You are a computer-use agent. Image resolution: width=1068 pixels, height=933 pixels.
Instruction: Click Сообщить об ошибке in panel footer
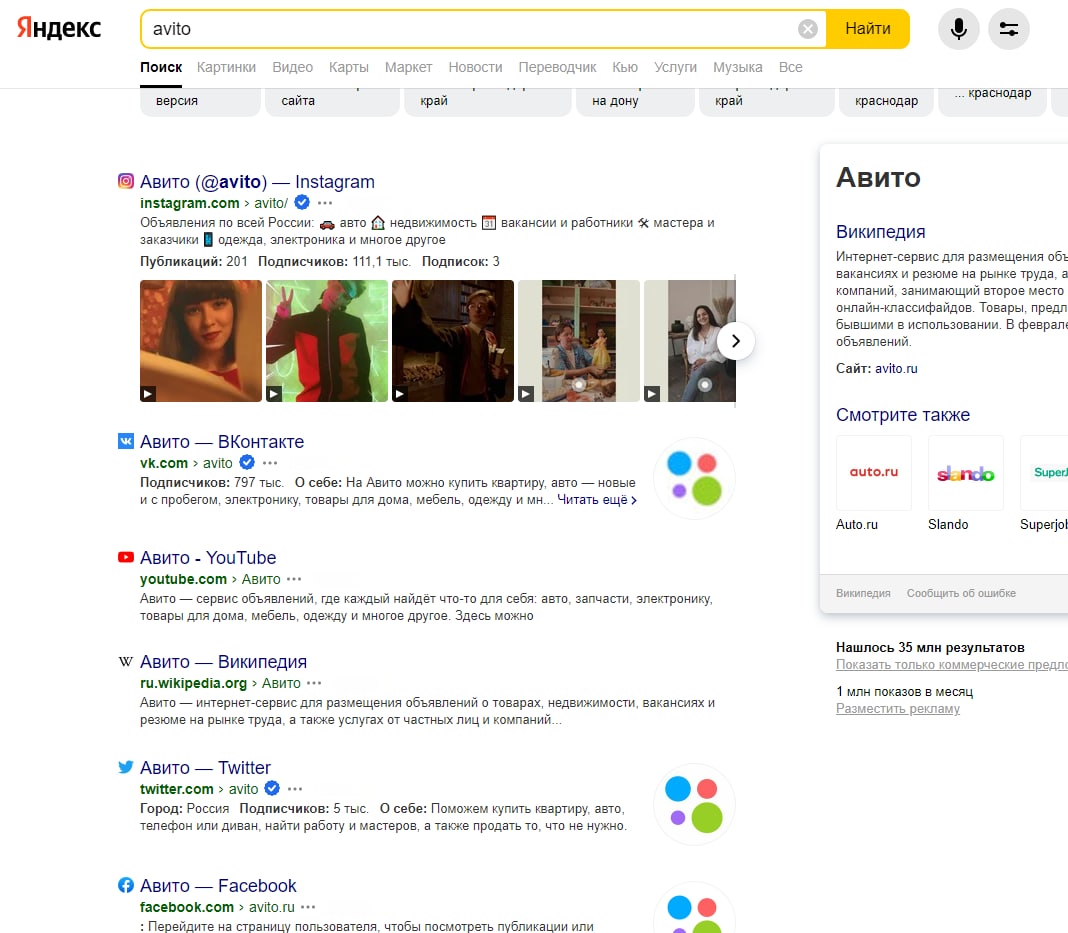pos(961,593)
